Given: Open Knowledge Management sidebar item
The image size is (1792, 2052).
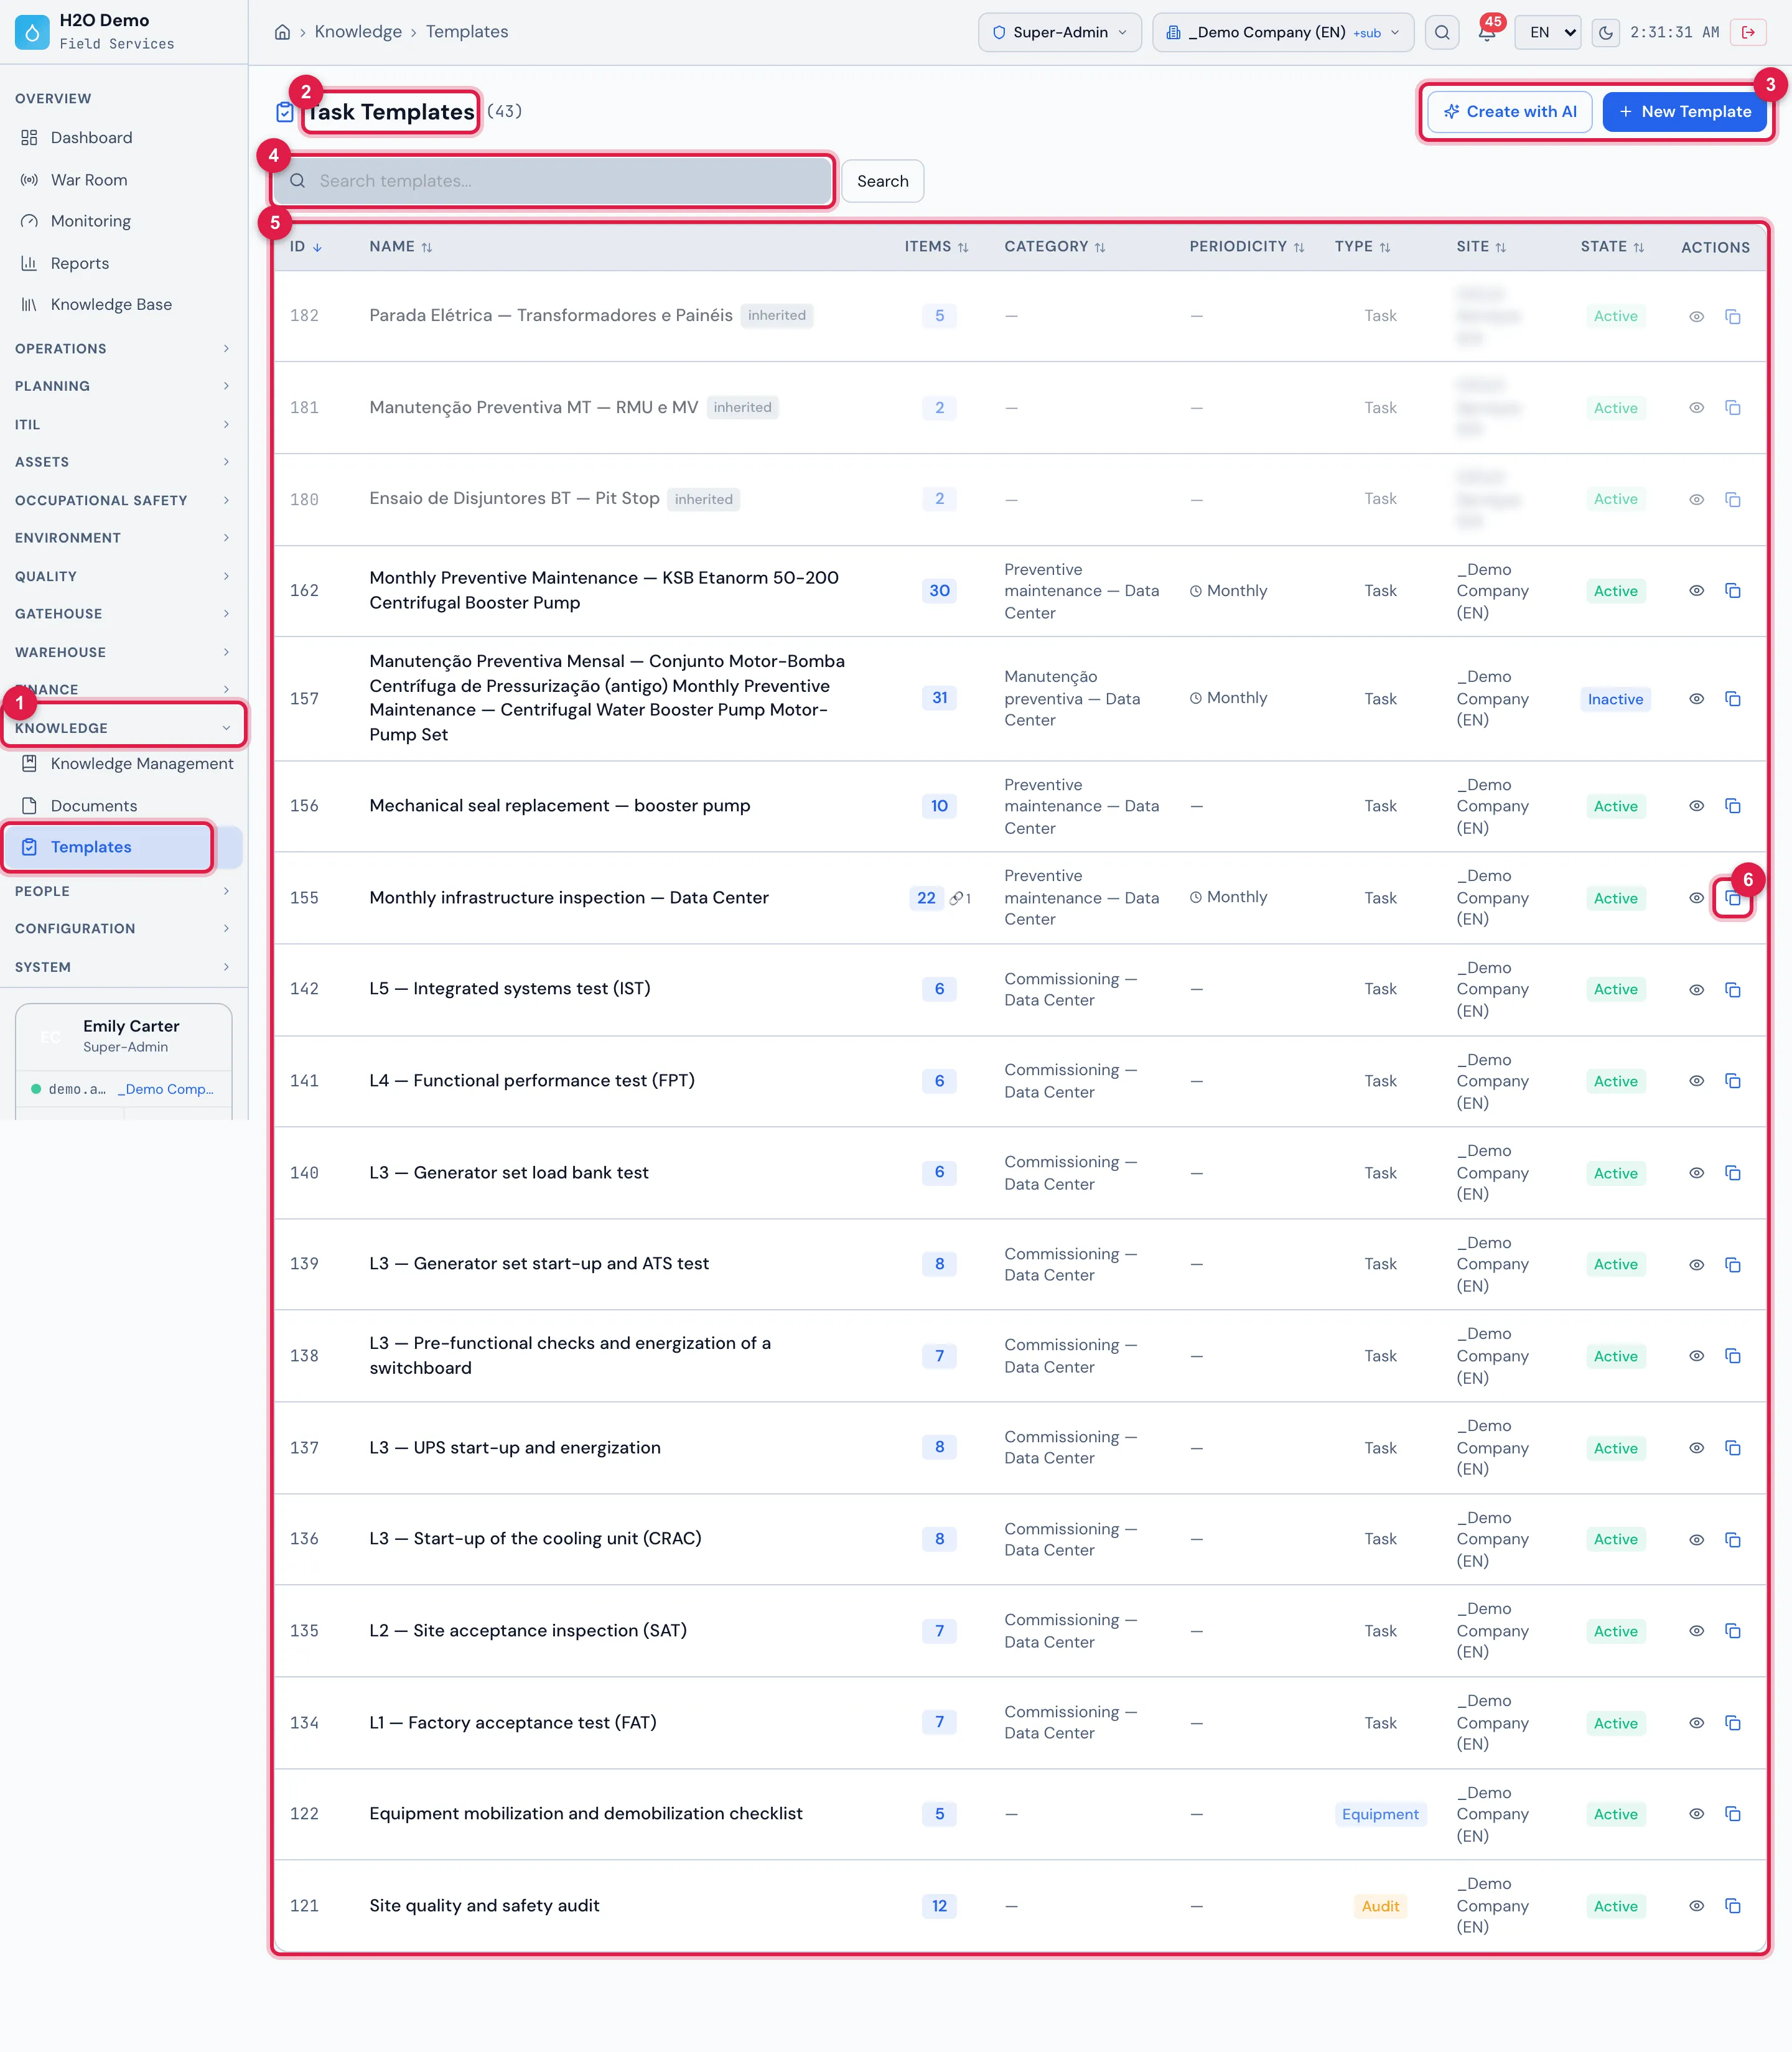Looking at the screenshot, I should point(124,764).
